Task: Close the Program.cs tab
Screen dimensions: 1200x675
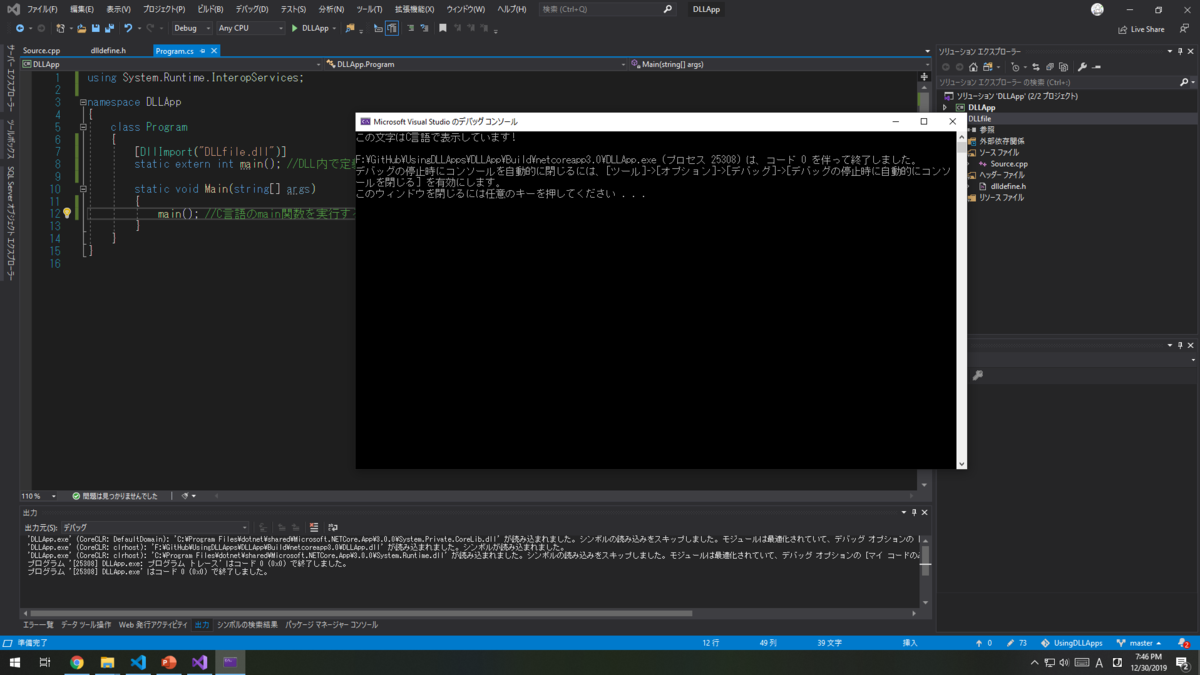Action: (214, 50)
